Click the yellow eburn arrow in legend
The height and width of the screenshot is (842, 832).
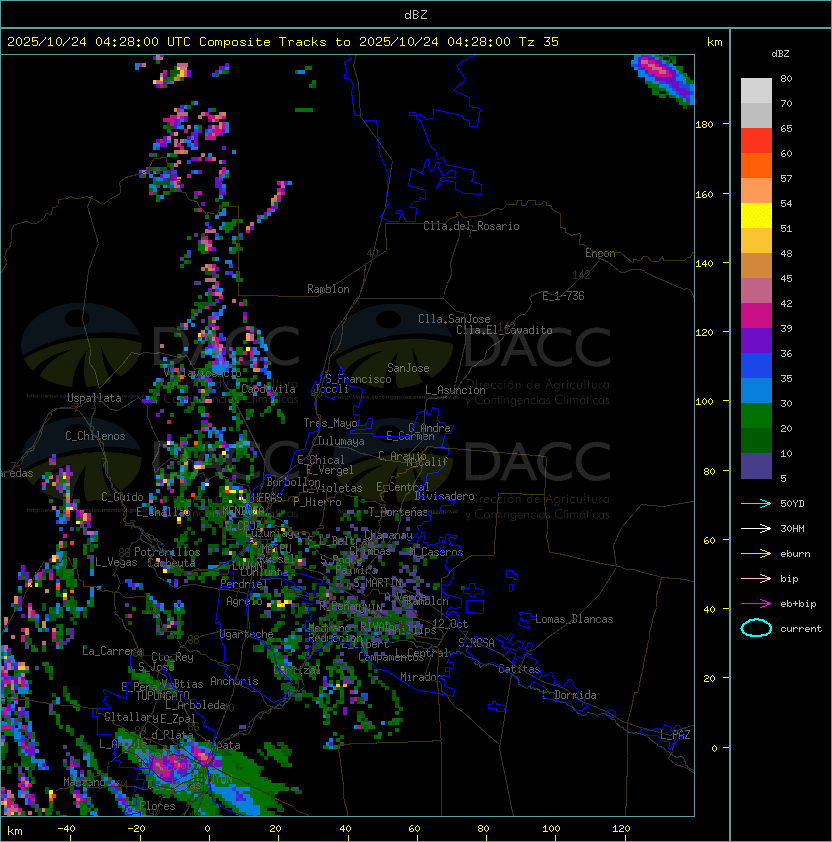[756, 554]
